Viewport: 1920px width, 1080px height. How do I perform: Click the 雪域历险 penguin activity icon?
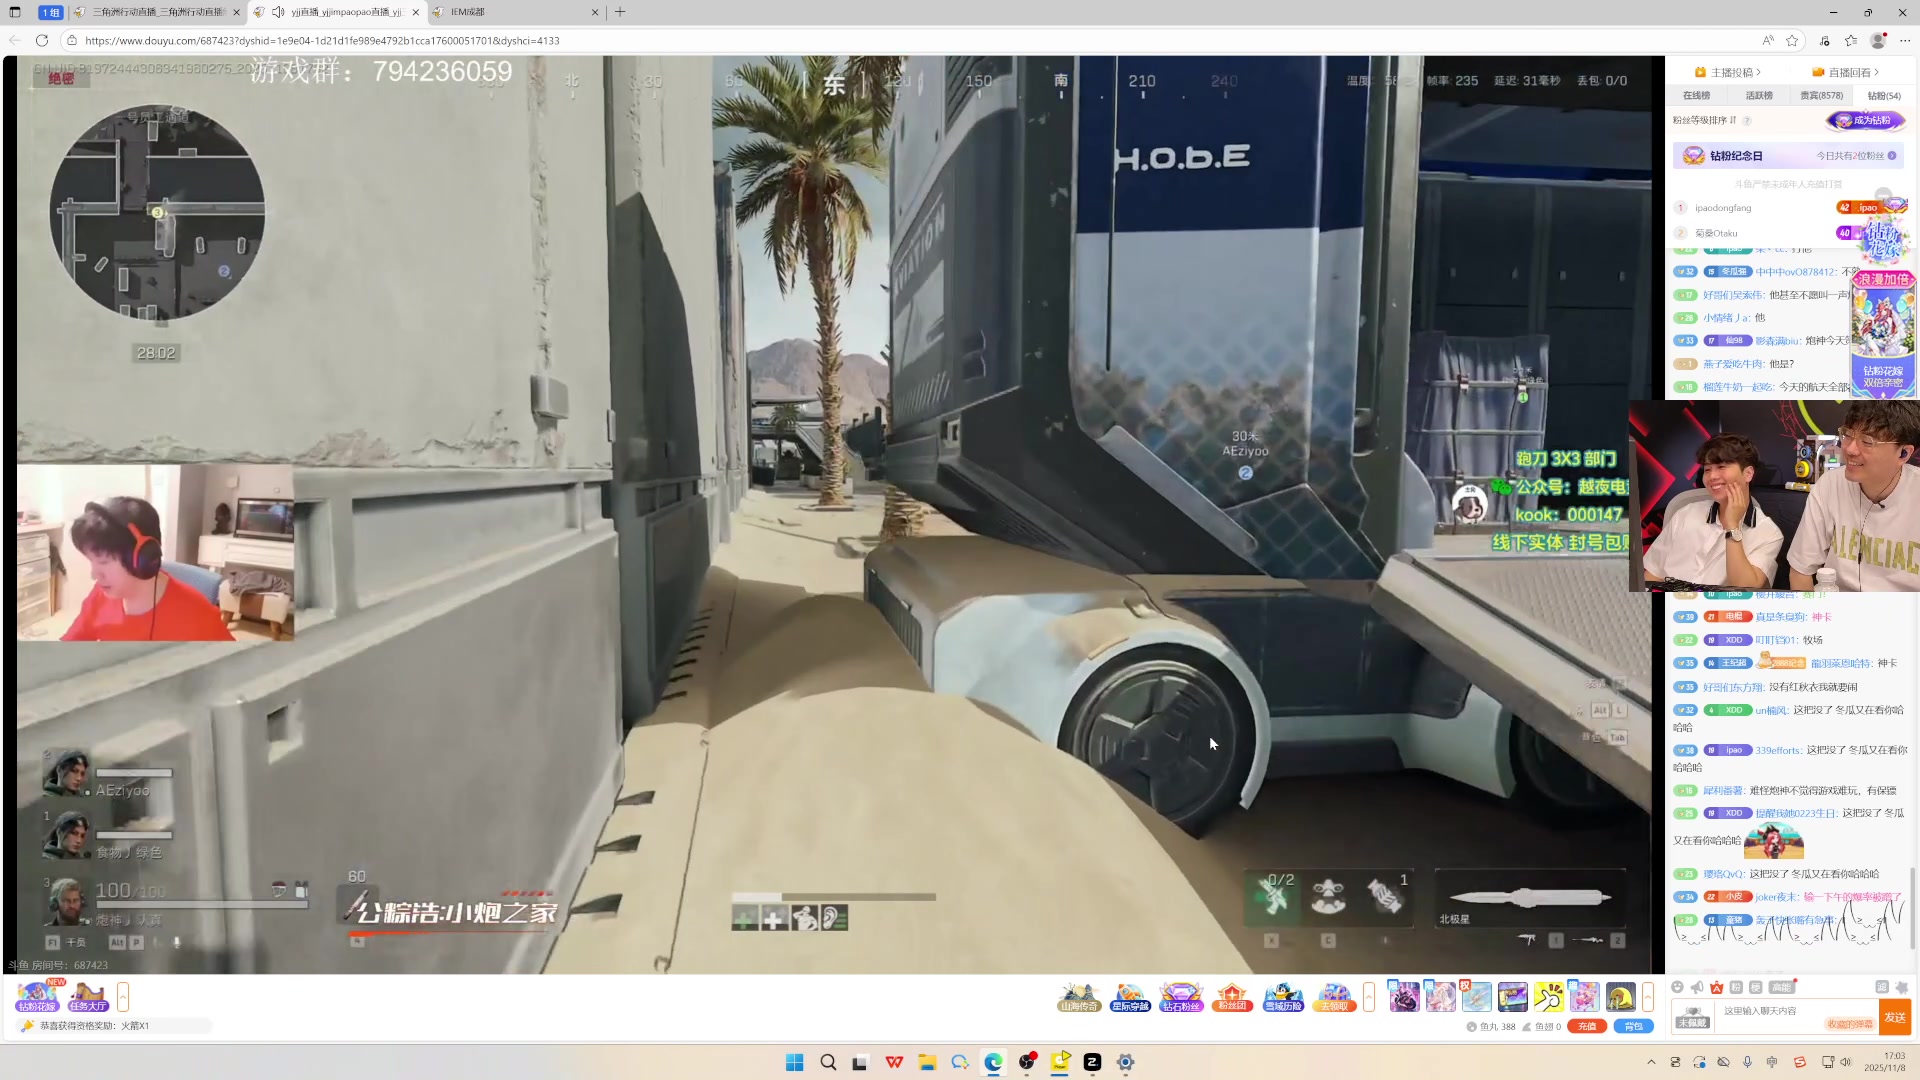click(x=1283, y=997)
